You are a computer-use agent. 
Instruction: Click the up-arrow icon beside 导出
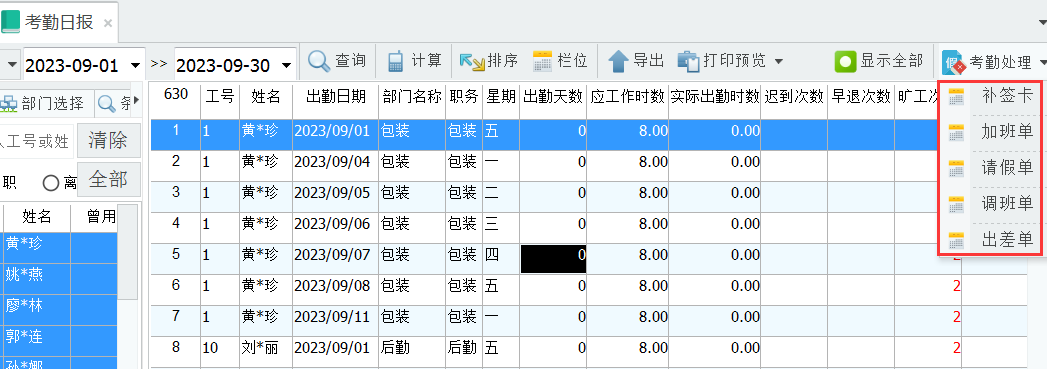(x=619, y=62)
